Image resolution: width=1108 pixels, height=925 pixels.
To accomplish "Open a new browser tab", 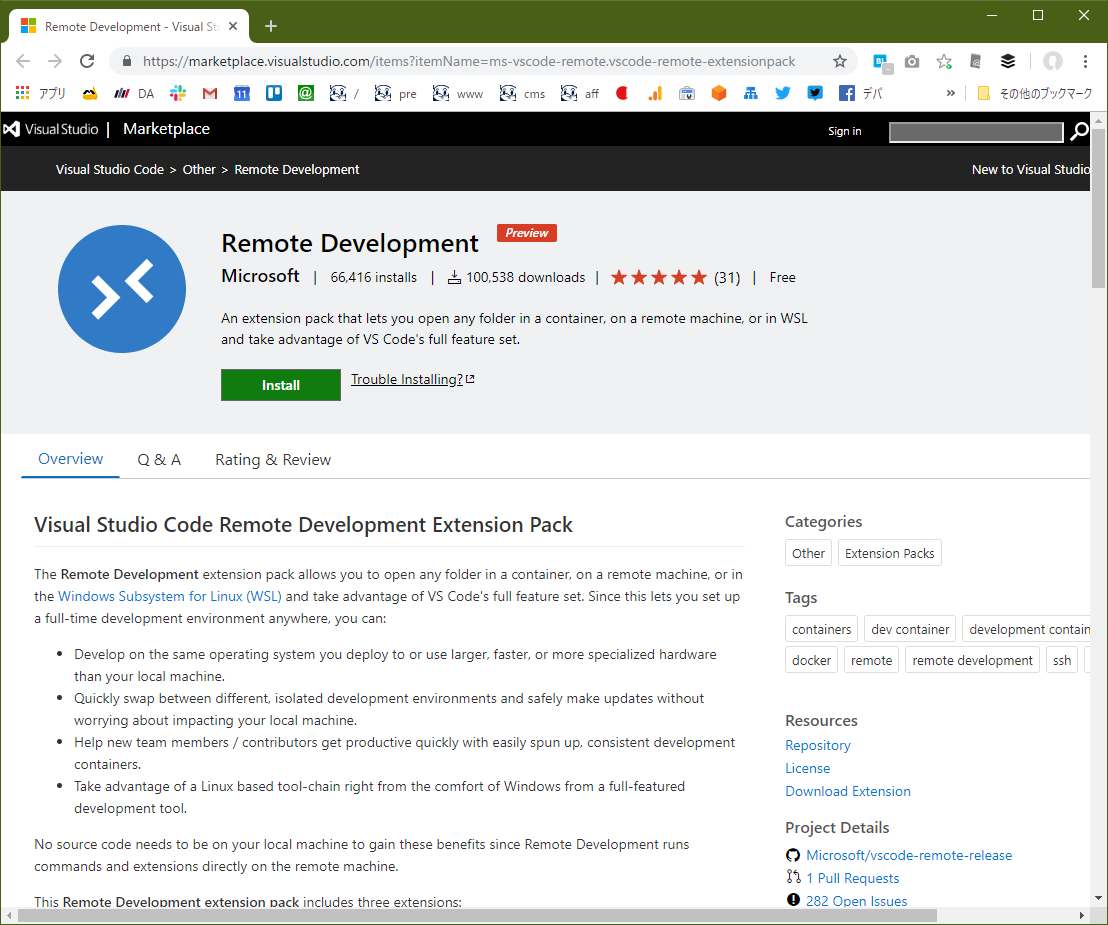I will 271,27.
